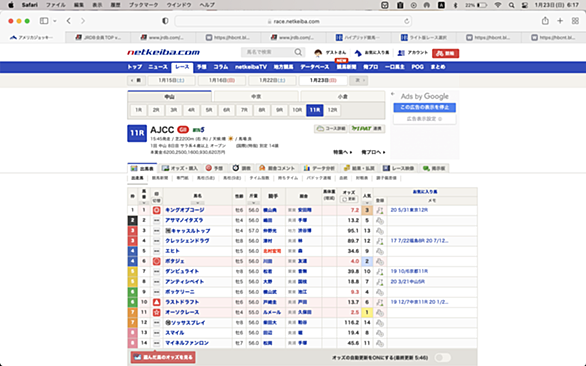Viewport: 586px width, 366px height.
Task: Open the weight column sort arrow
Action: 253,203
